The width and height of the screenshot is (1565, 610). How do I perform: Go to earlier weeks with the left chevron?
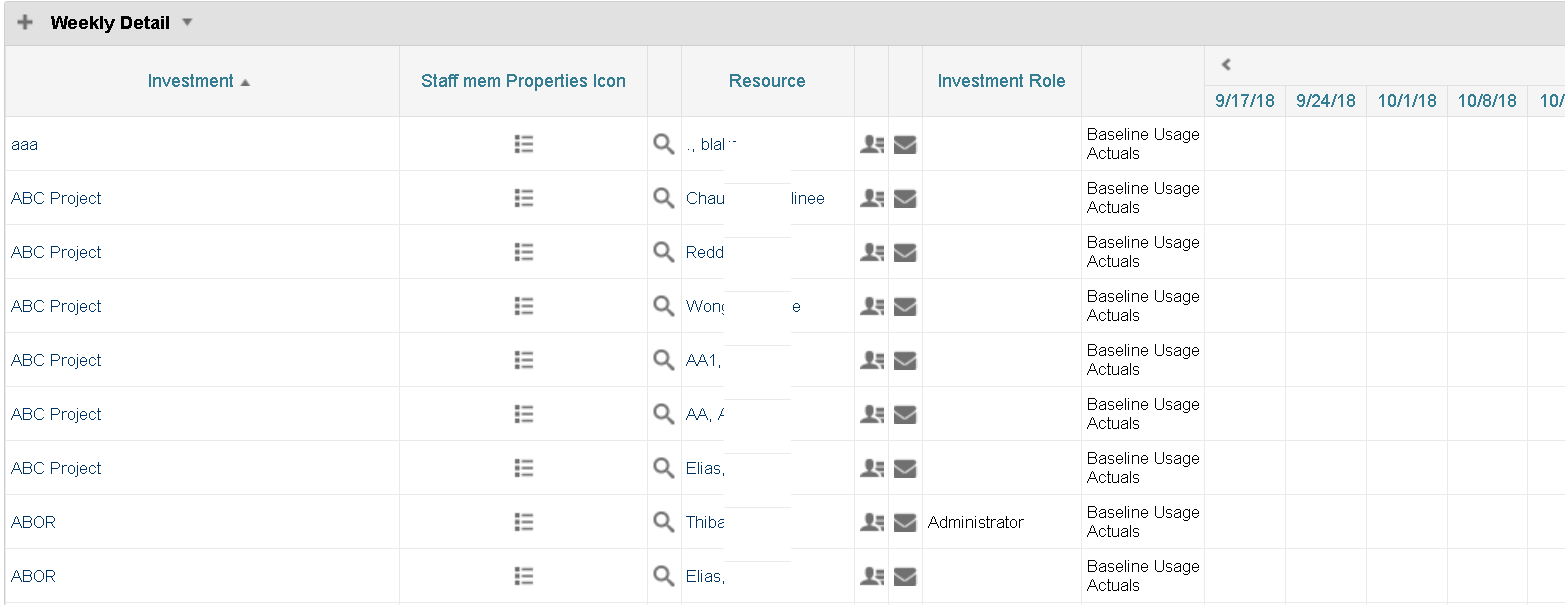(1225, 65)
